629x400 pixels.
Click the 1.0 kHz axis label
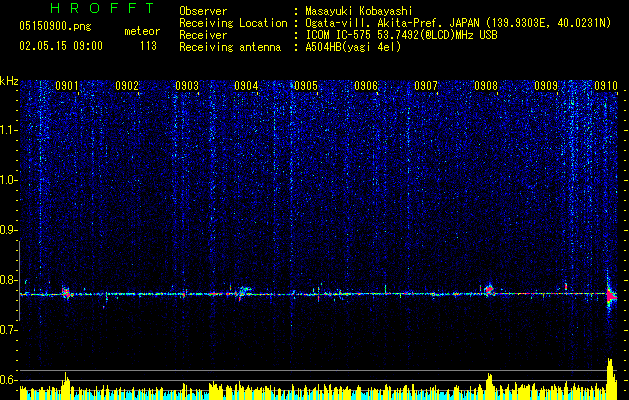8,180
